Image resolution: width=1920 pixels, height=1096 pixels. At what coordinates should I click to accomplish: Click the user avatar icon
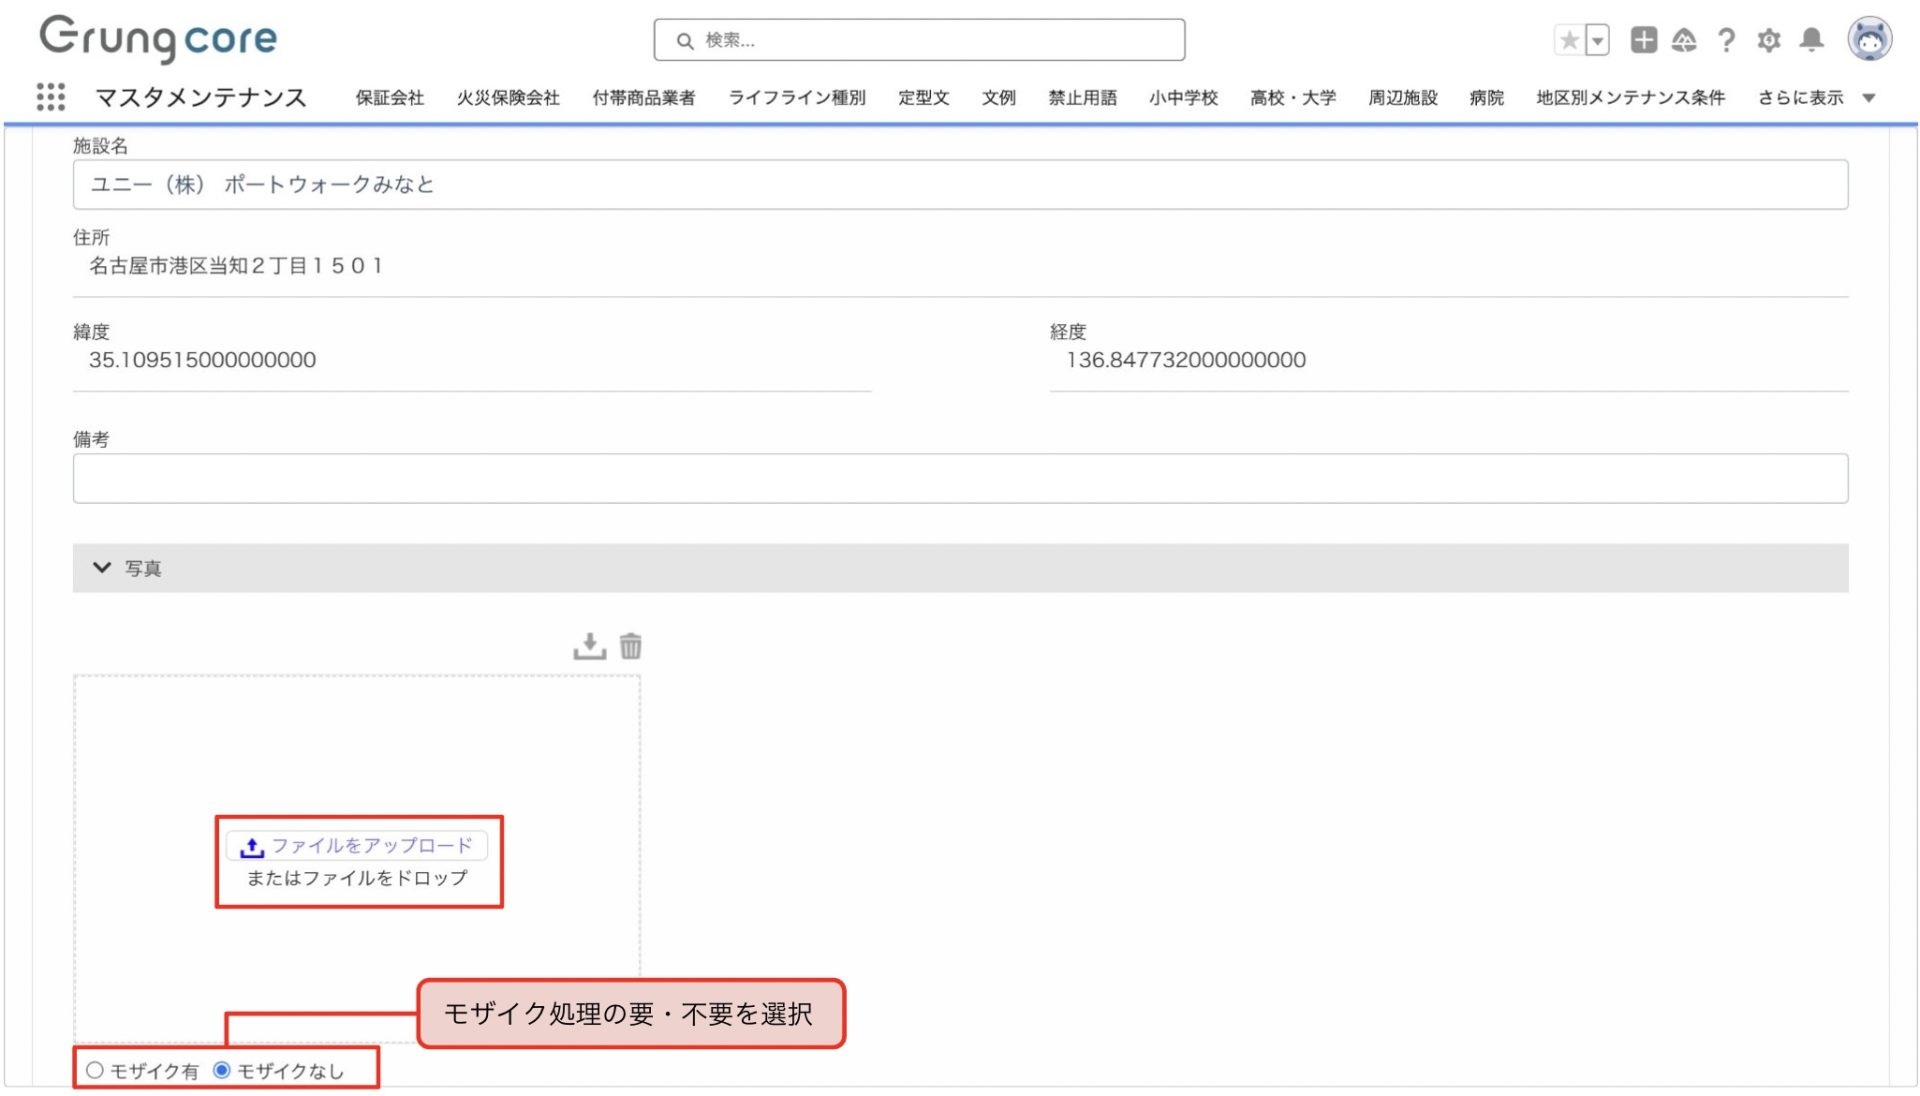click(1868, 40)
